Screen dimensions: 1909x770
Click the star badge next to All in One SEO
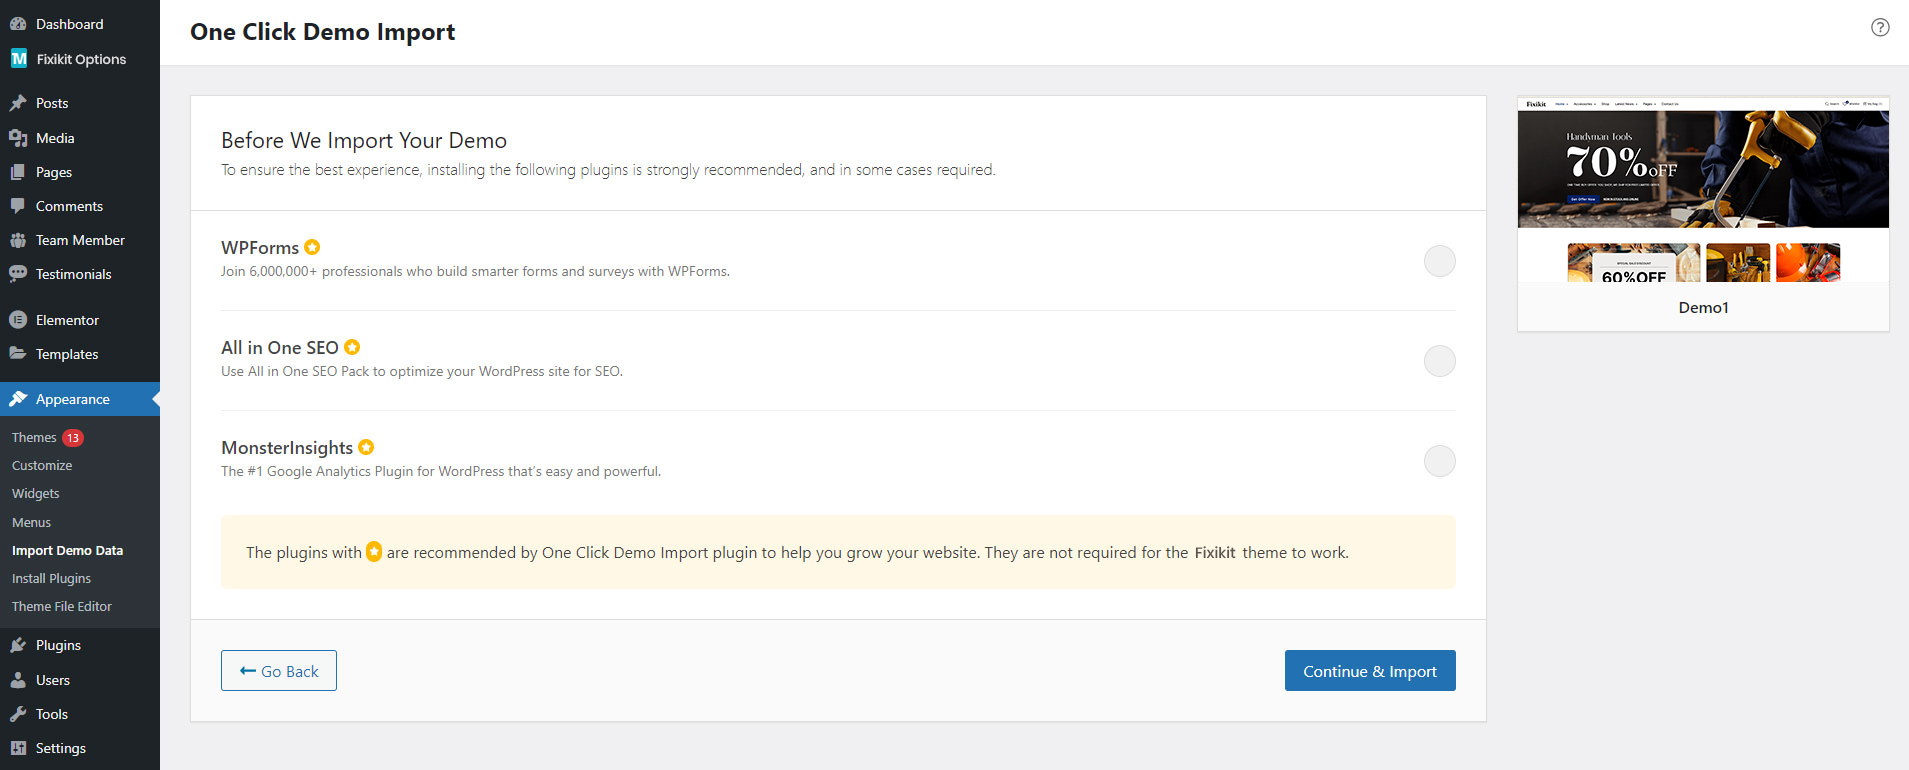(352, 347)
